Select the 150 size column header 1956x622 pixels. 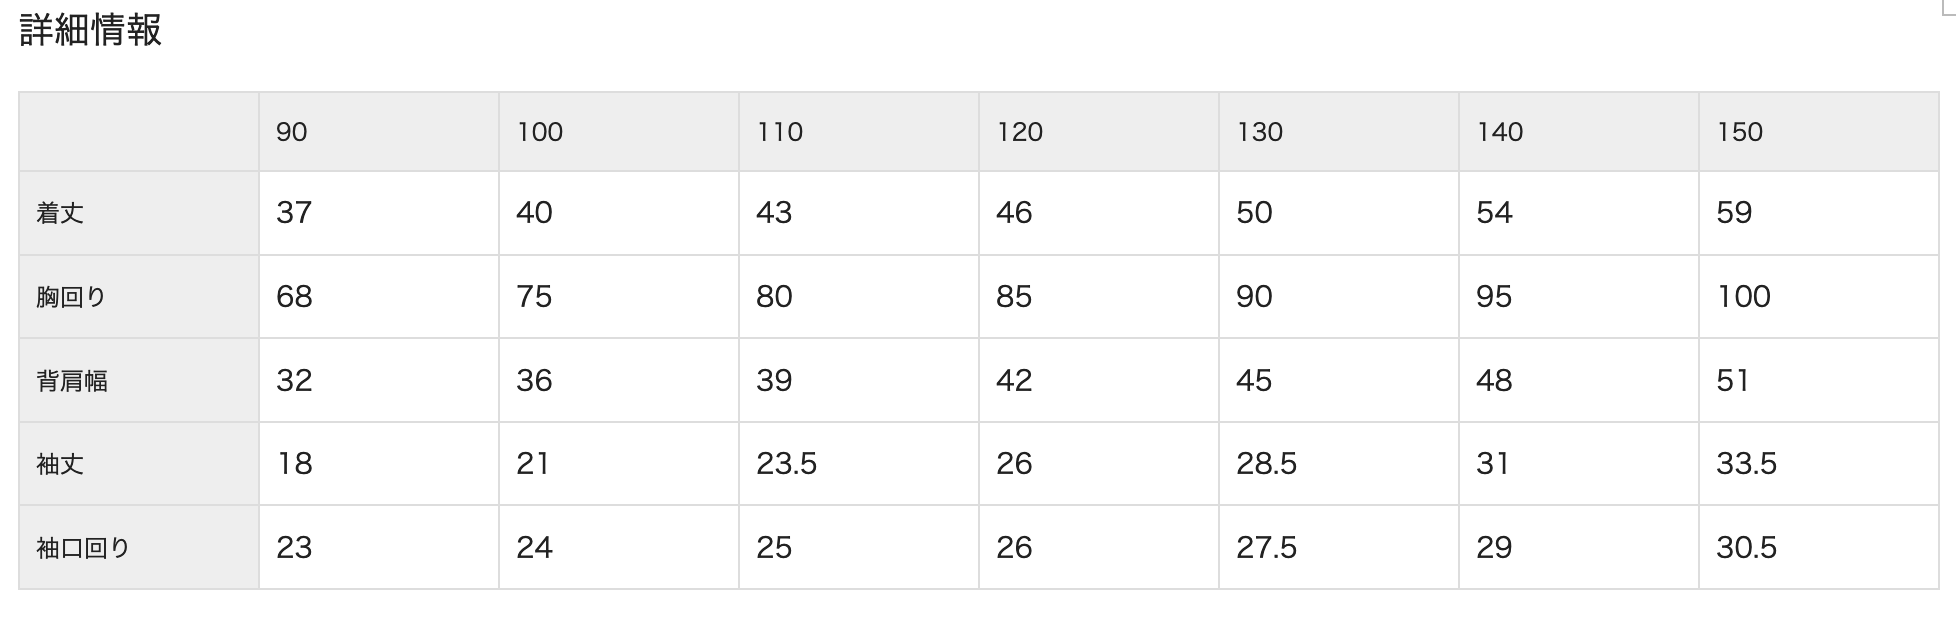1819,132
